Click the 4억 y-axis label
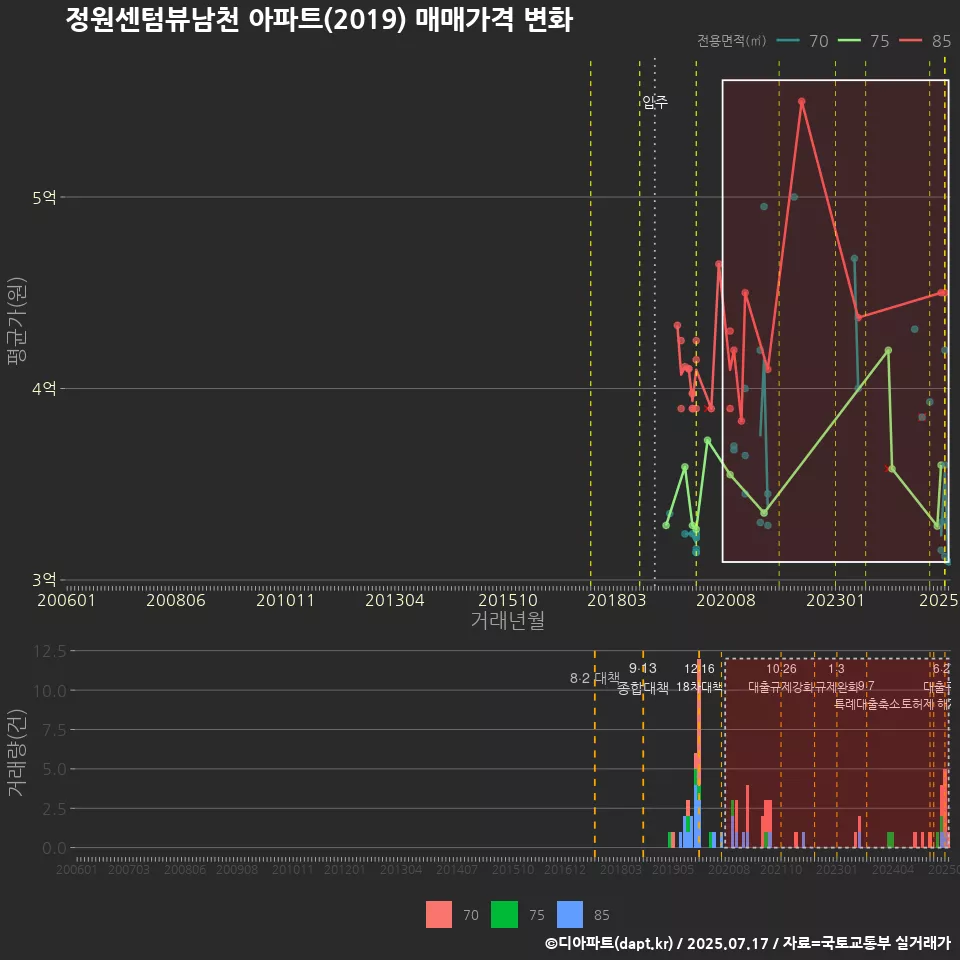 pos(44,388)
